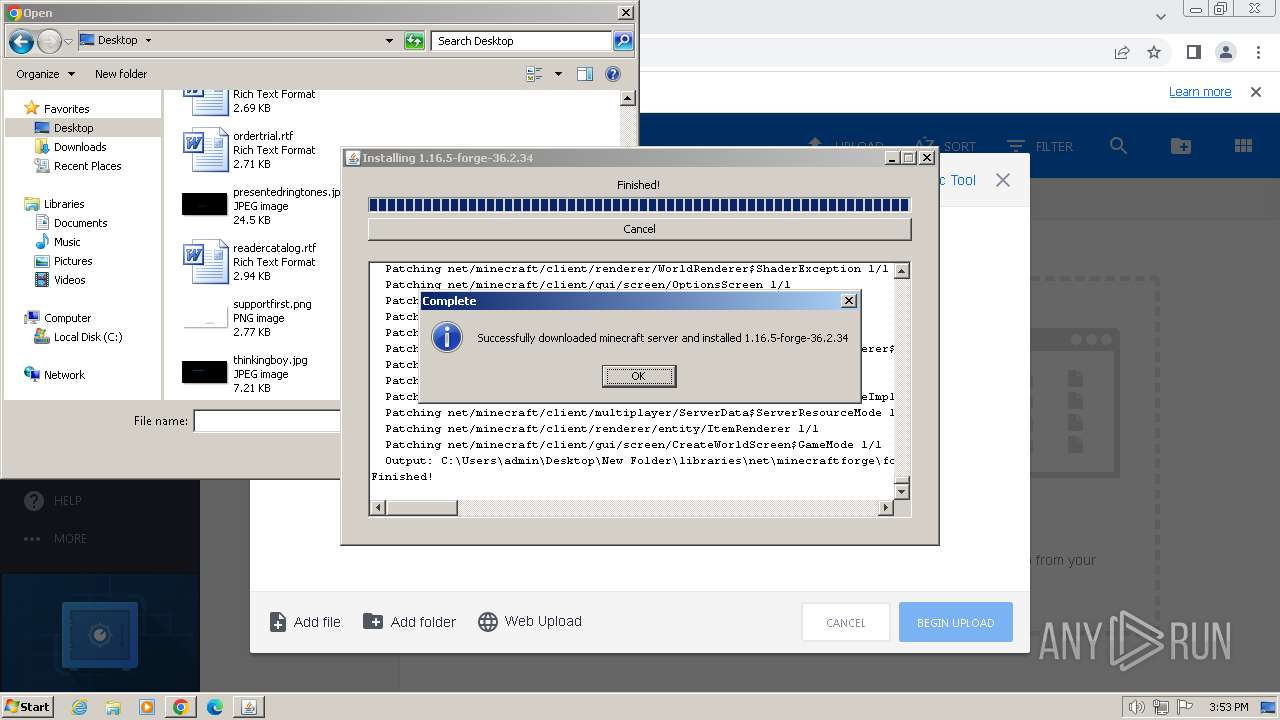Bookmark this page with the star icon
Viewport: 1280px width, 720px height.
[1154, 52]
